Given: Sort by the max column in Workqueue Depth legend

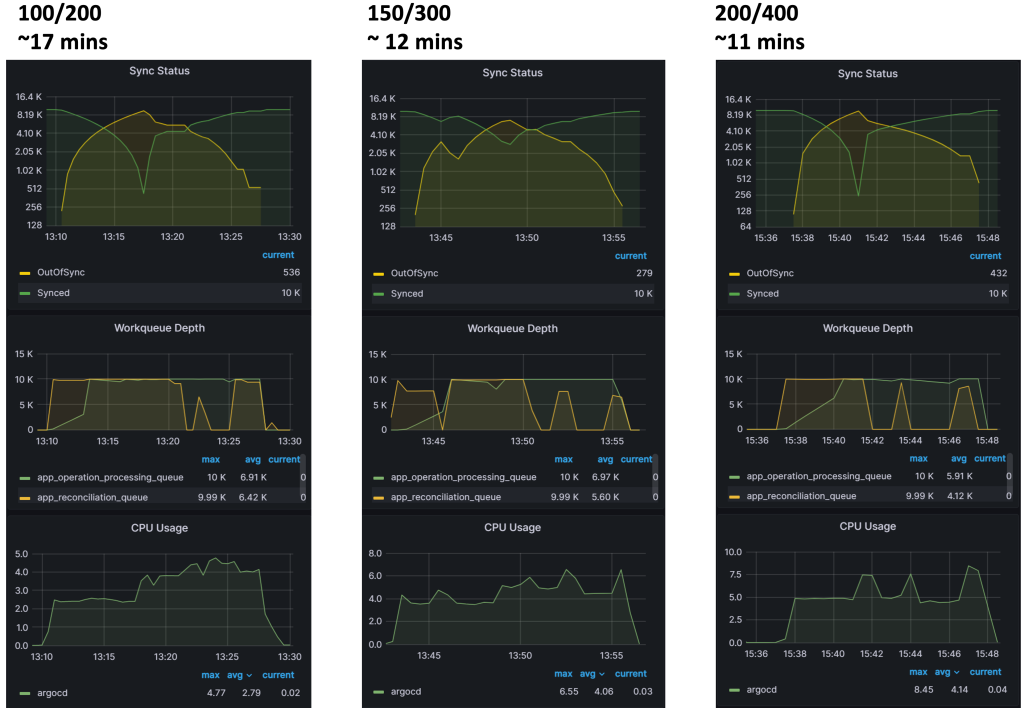Looking at the screenshot, I should click(210, 459).
